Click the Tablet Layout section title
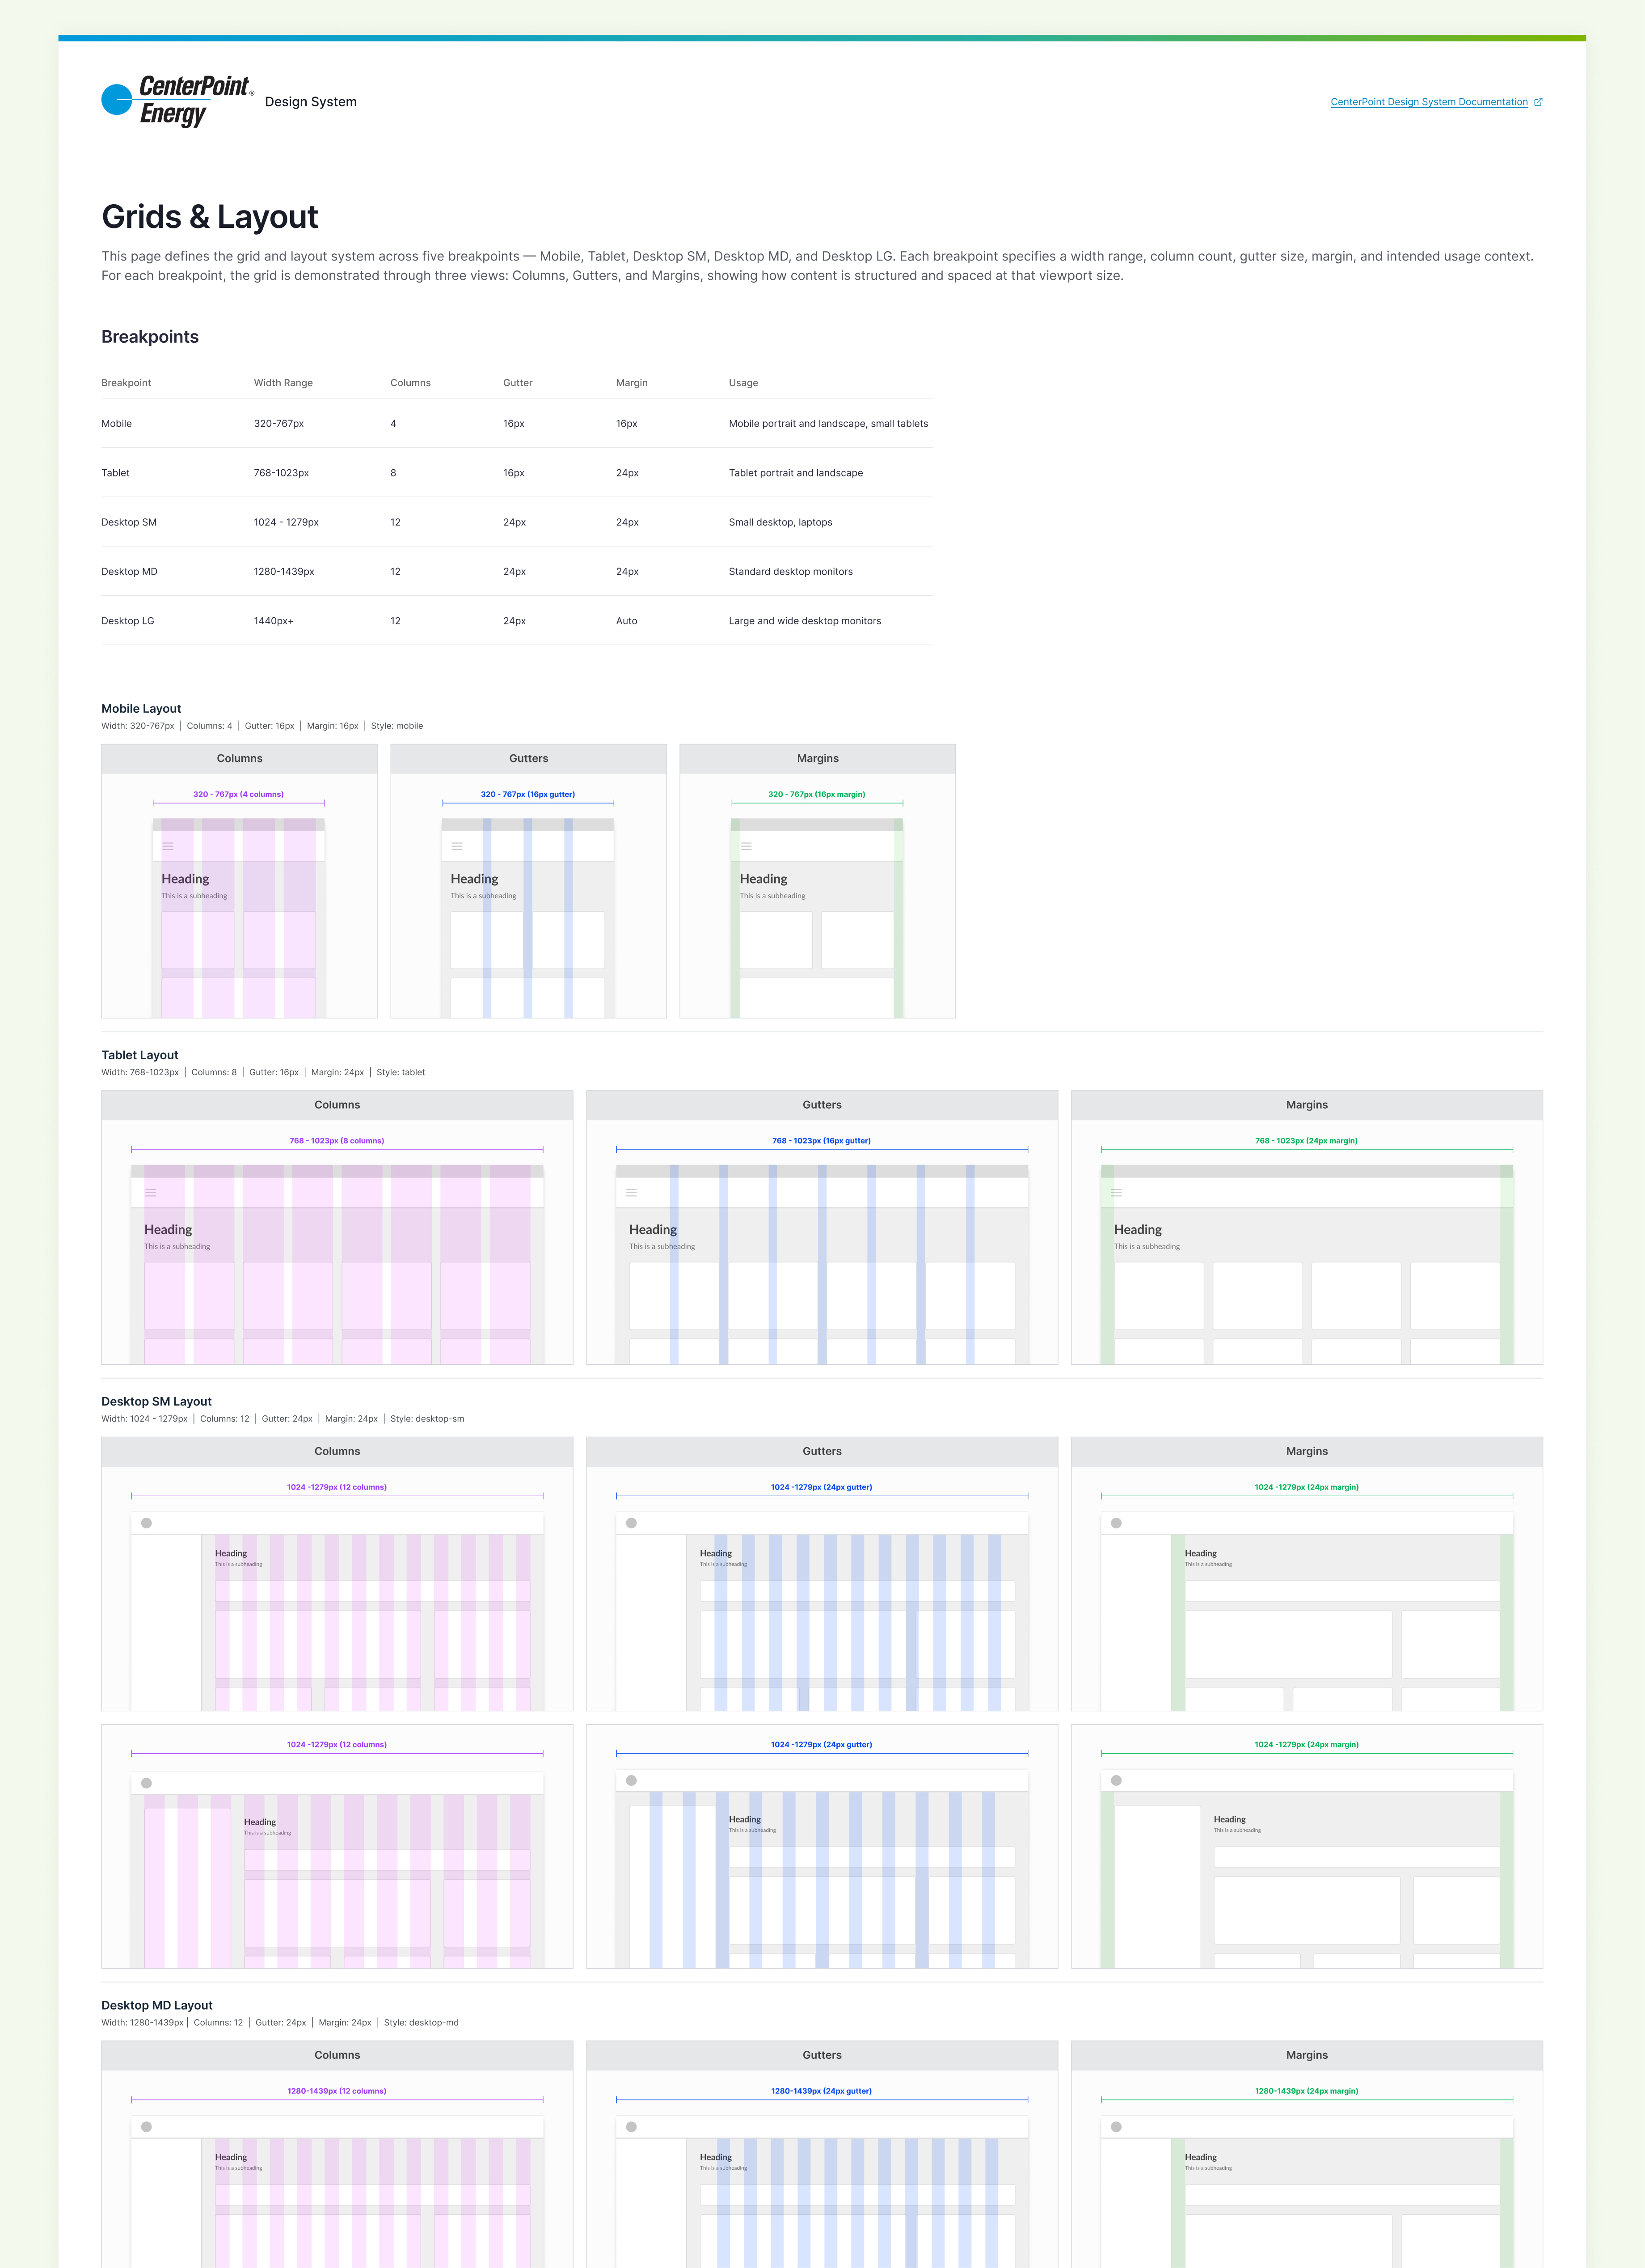This screenshot has height=2268, width=1645. click(x=140, y=1055)
